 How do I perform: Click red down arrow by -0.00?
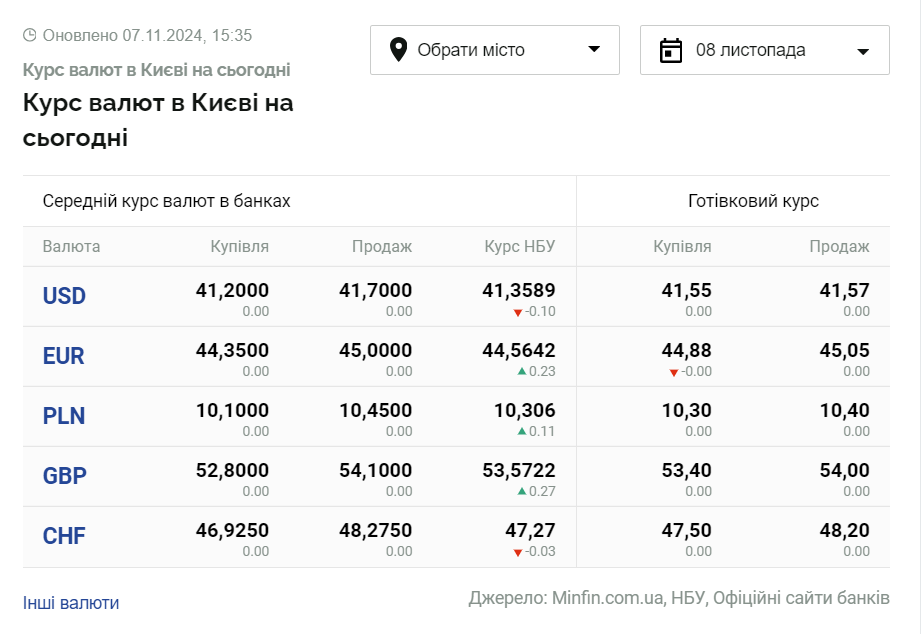click(674, 373)
